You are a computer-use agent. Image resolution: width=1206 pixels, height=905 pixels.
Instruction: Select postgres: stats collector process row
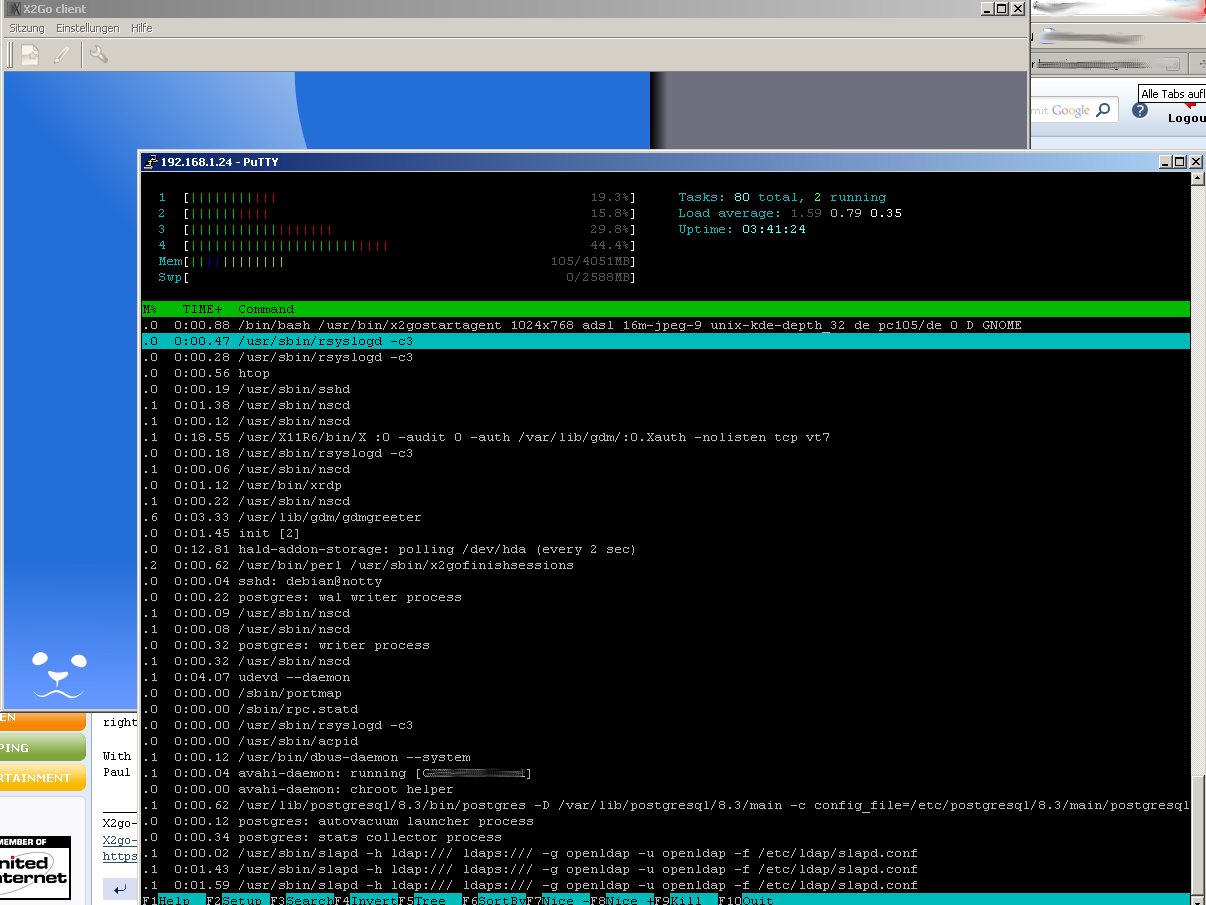pos(666,837)
